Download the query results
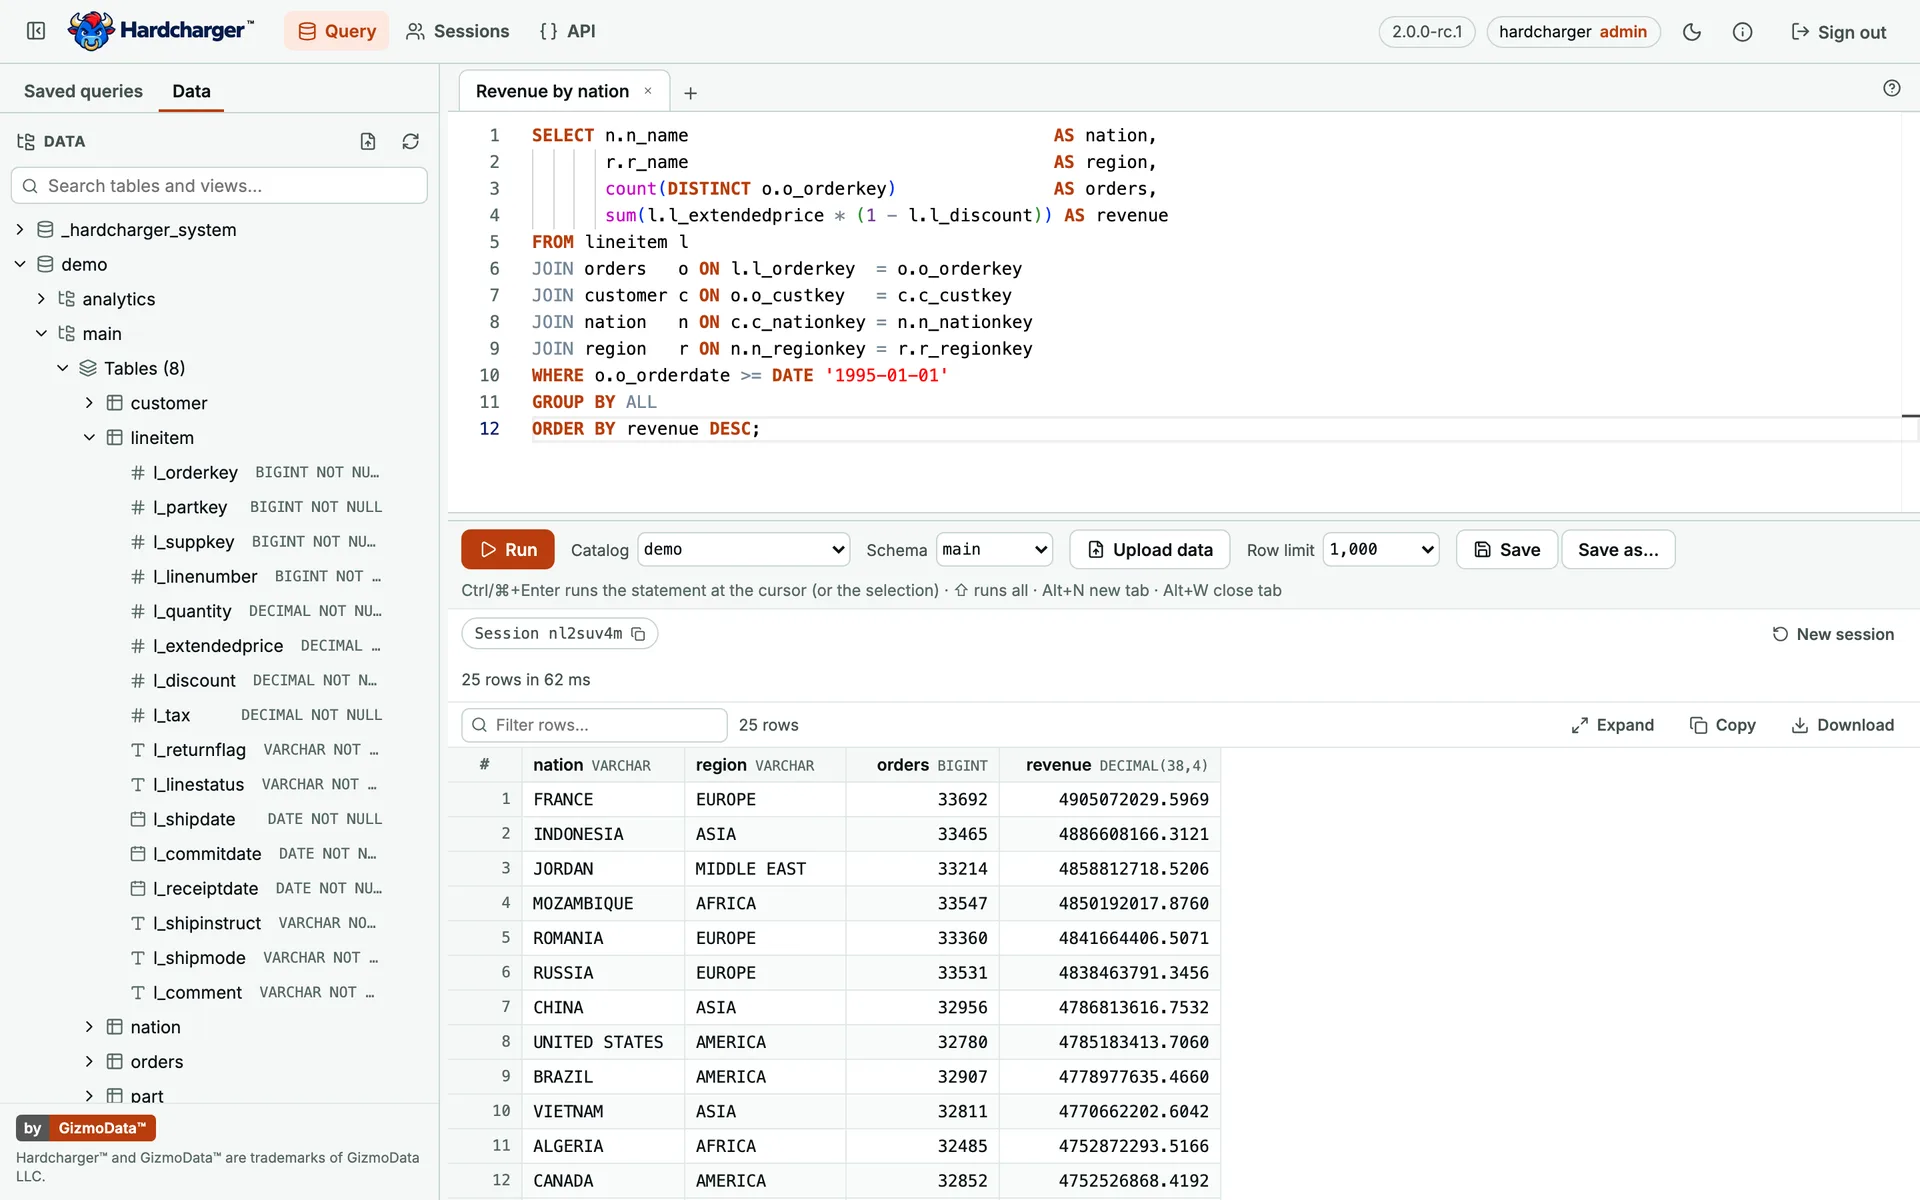The image size is (1920, 1200). (1842, 725)
